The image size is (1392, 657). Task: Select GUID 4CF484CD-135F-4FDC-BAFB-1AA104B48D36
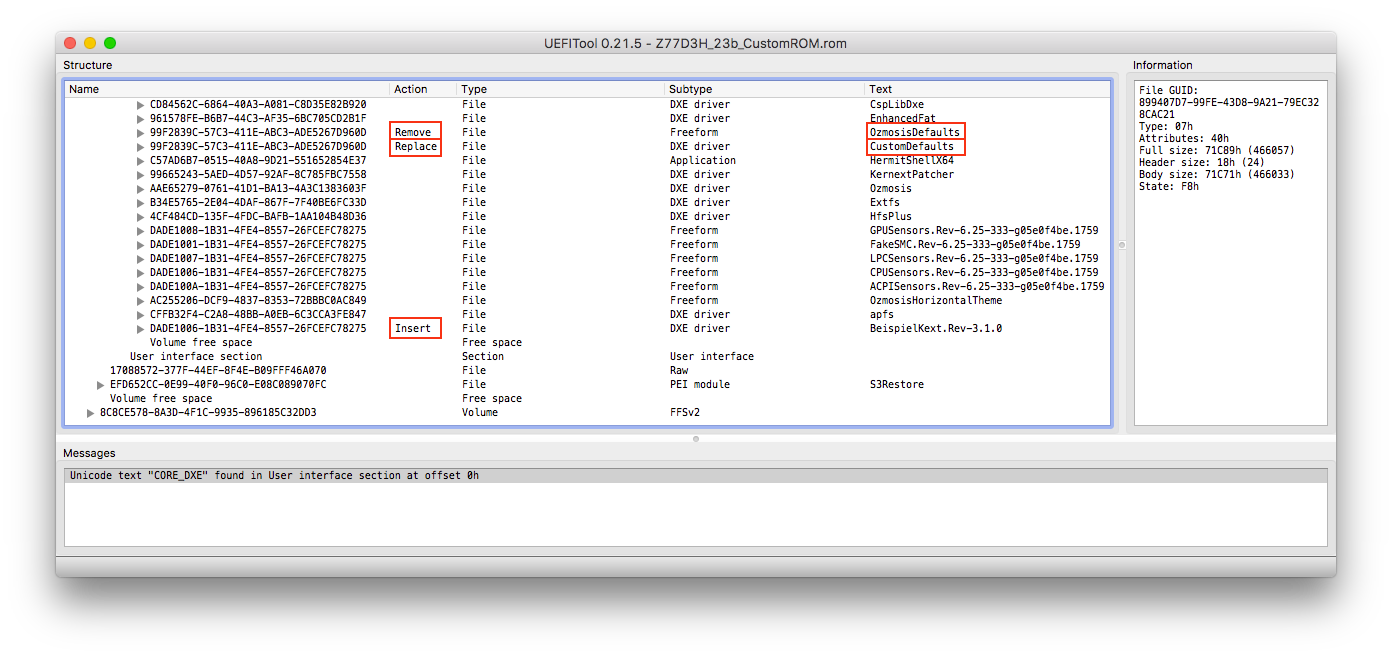click(258, 216)
